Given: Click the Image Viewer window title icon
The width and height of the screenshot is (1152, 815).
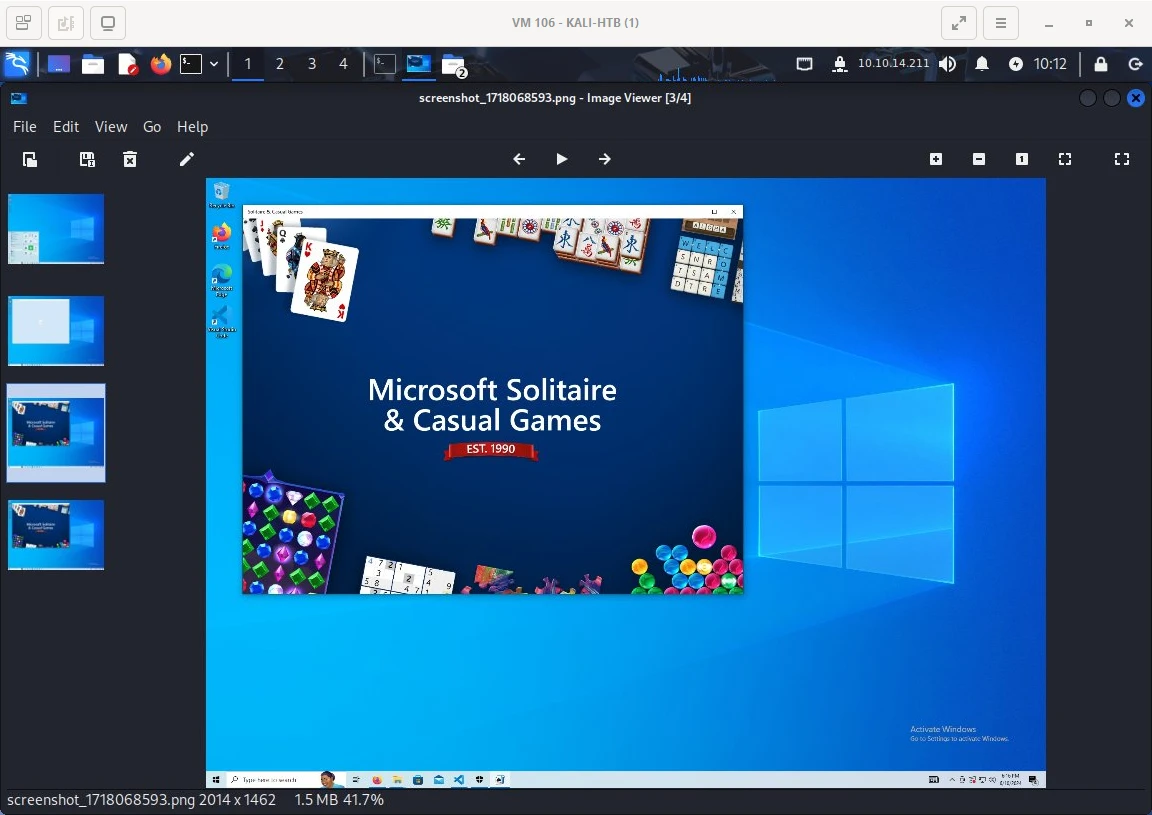Looking at the screenshot, I should tap(19, 98).
